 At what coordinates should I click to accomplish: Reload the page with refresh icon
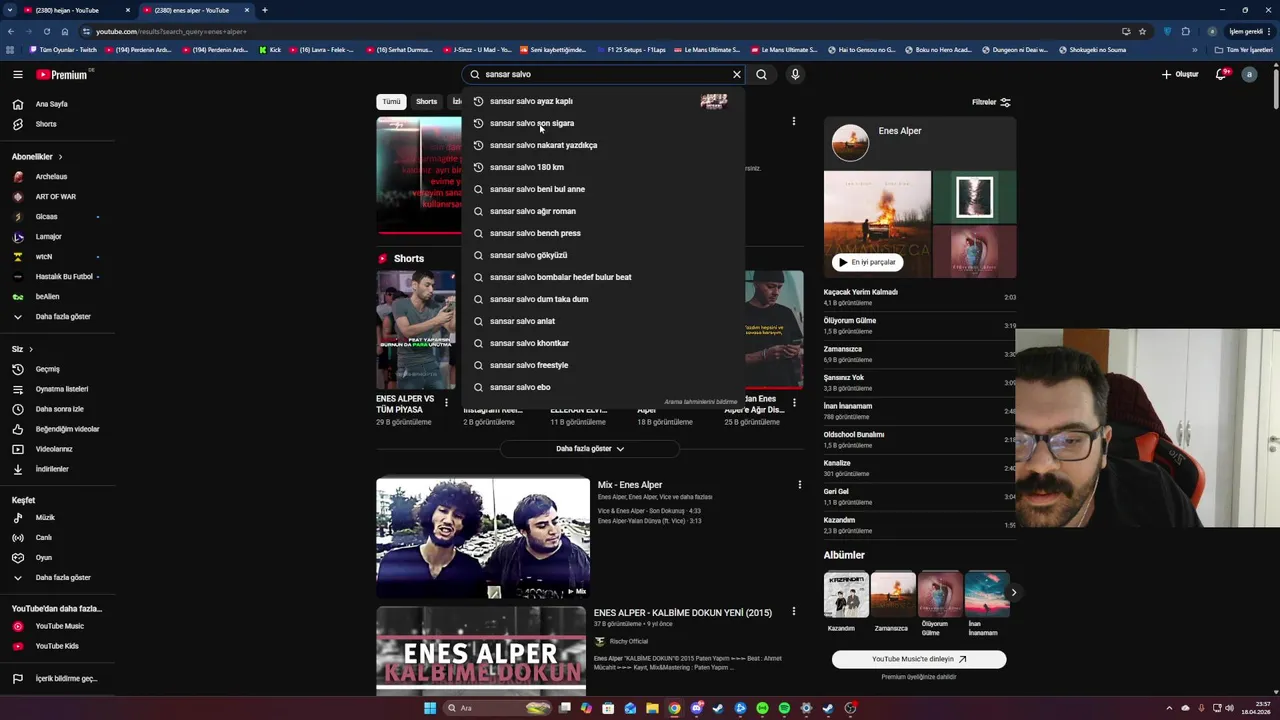(46, 31)
